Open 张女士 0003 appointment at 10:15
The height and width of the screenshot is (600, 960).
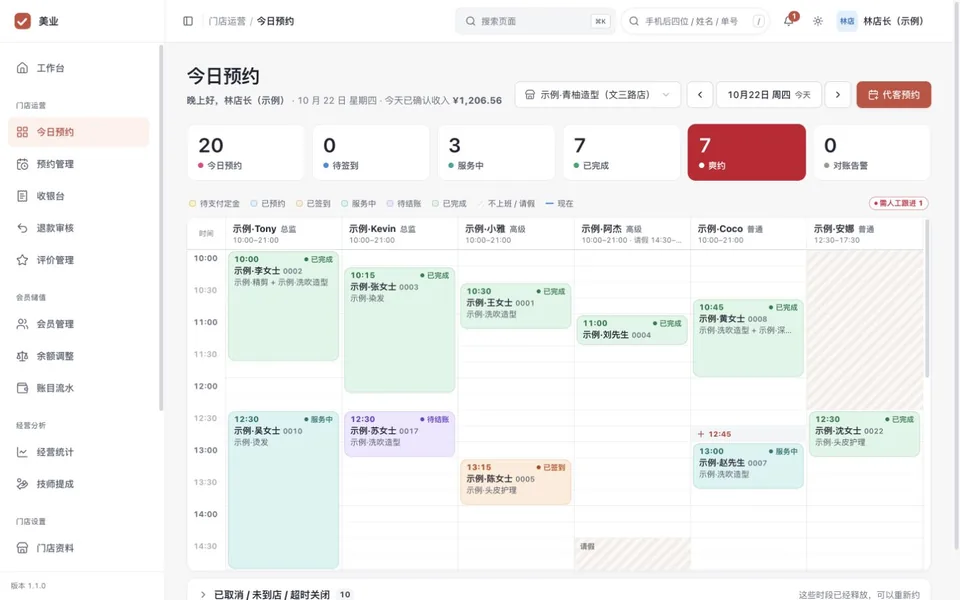click(400, 329)
